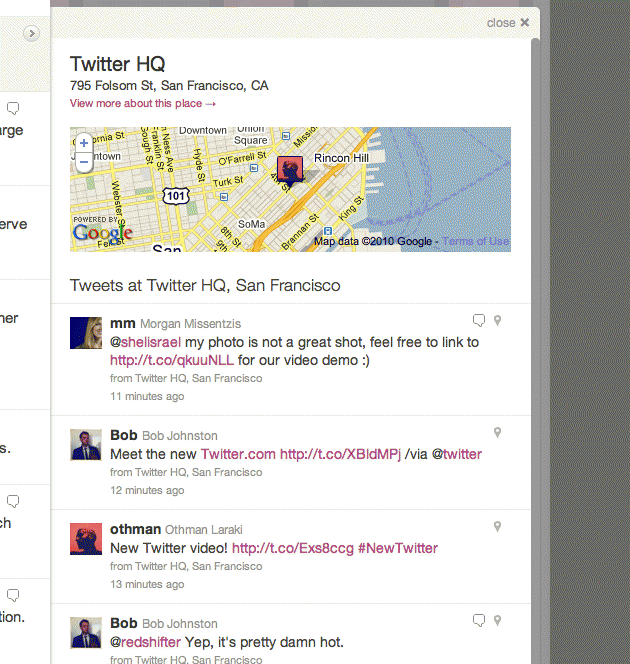Click the Twitter.com link in Bob's tweet
630x664 pixels.
pyautogui.click(x=238, y=454)
